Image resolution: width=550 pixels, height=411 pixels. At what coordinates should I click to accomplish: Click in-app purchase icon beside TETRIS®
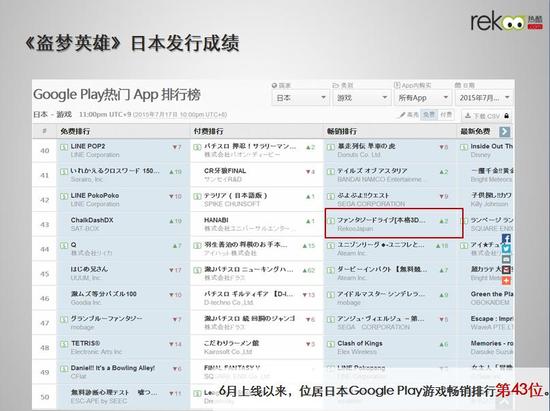click(x=63, y=344)
